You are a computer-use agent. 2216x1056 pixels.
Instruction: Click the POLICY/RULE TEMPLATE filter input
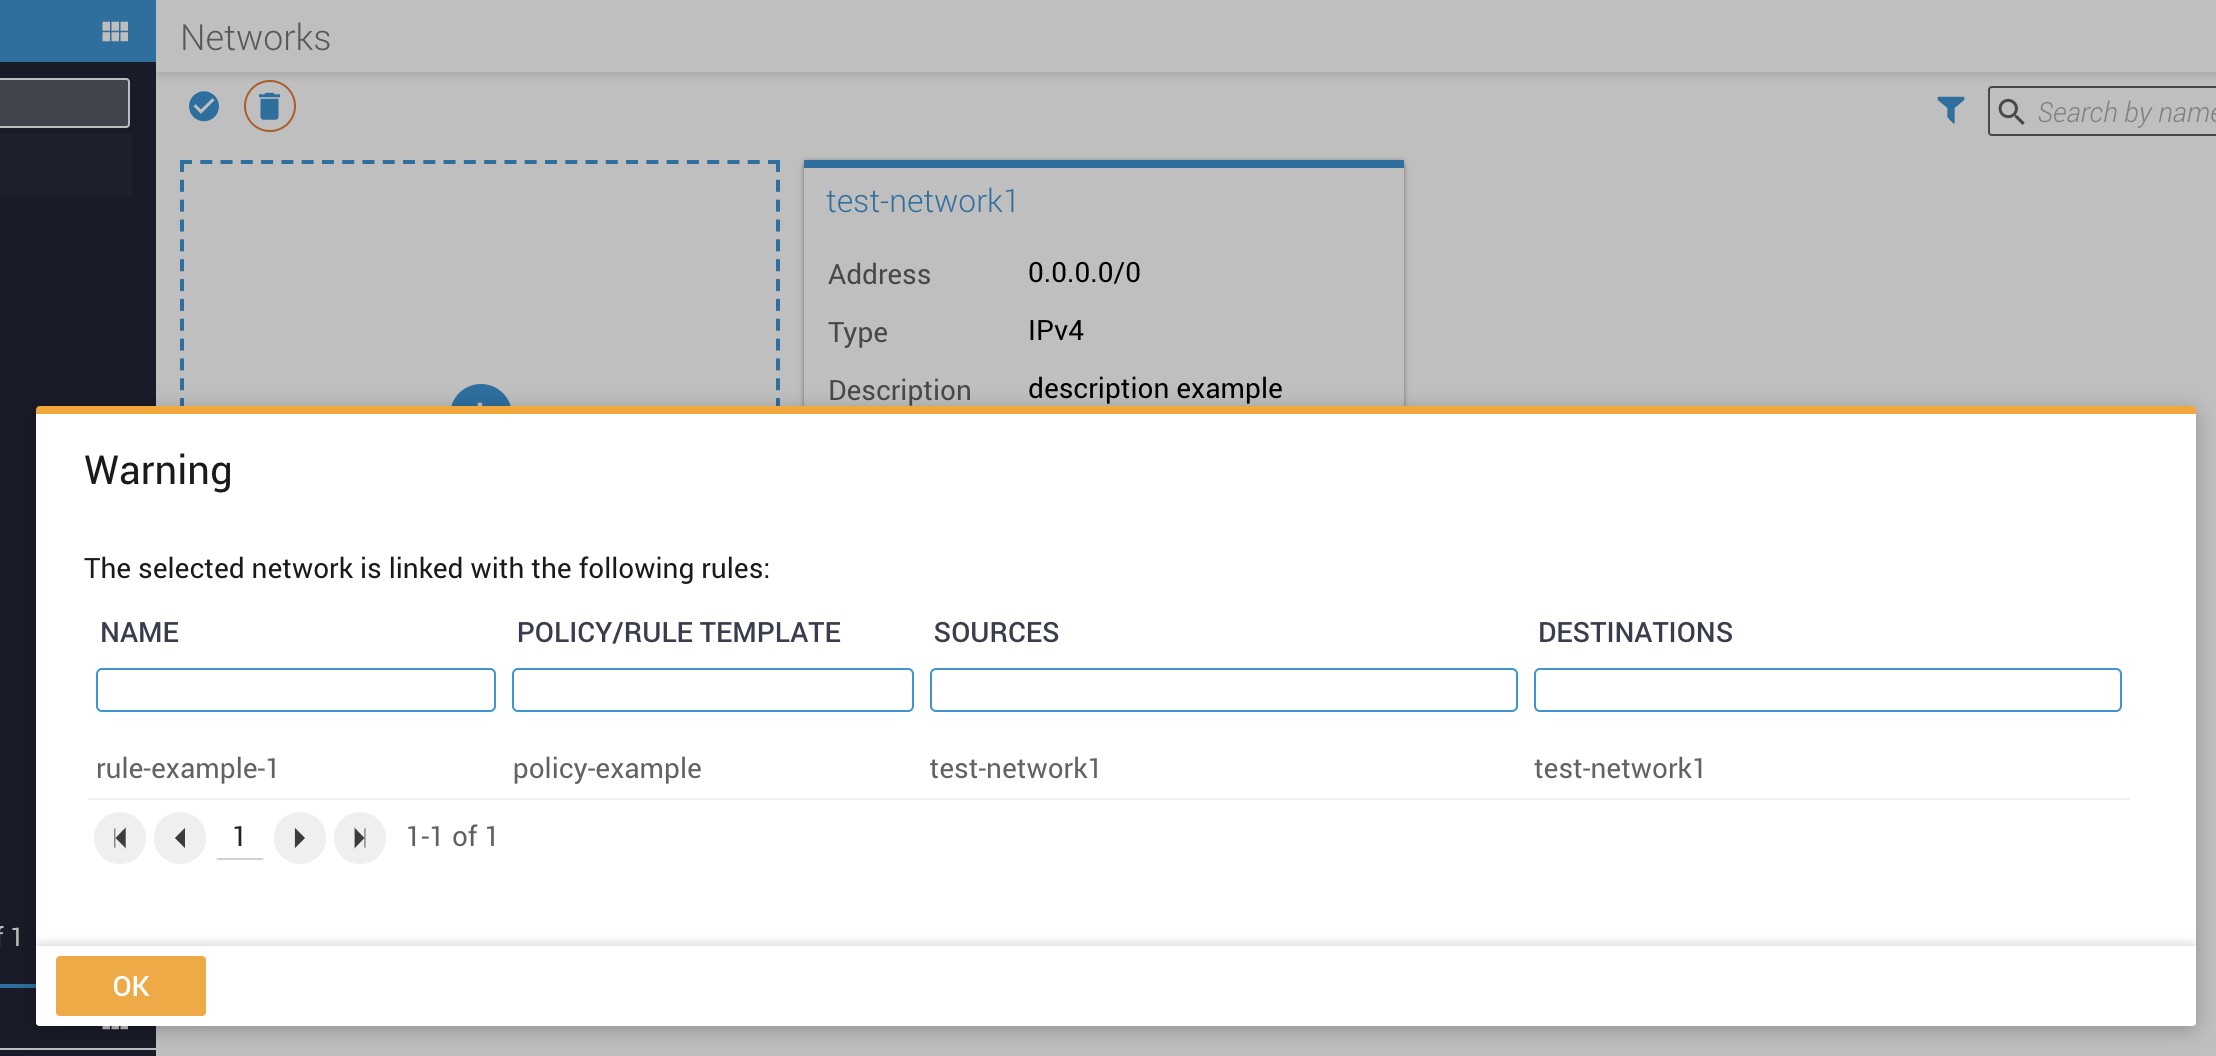click(713, 690)
